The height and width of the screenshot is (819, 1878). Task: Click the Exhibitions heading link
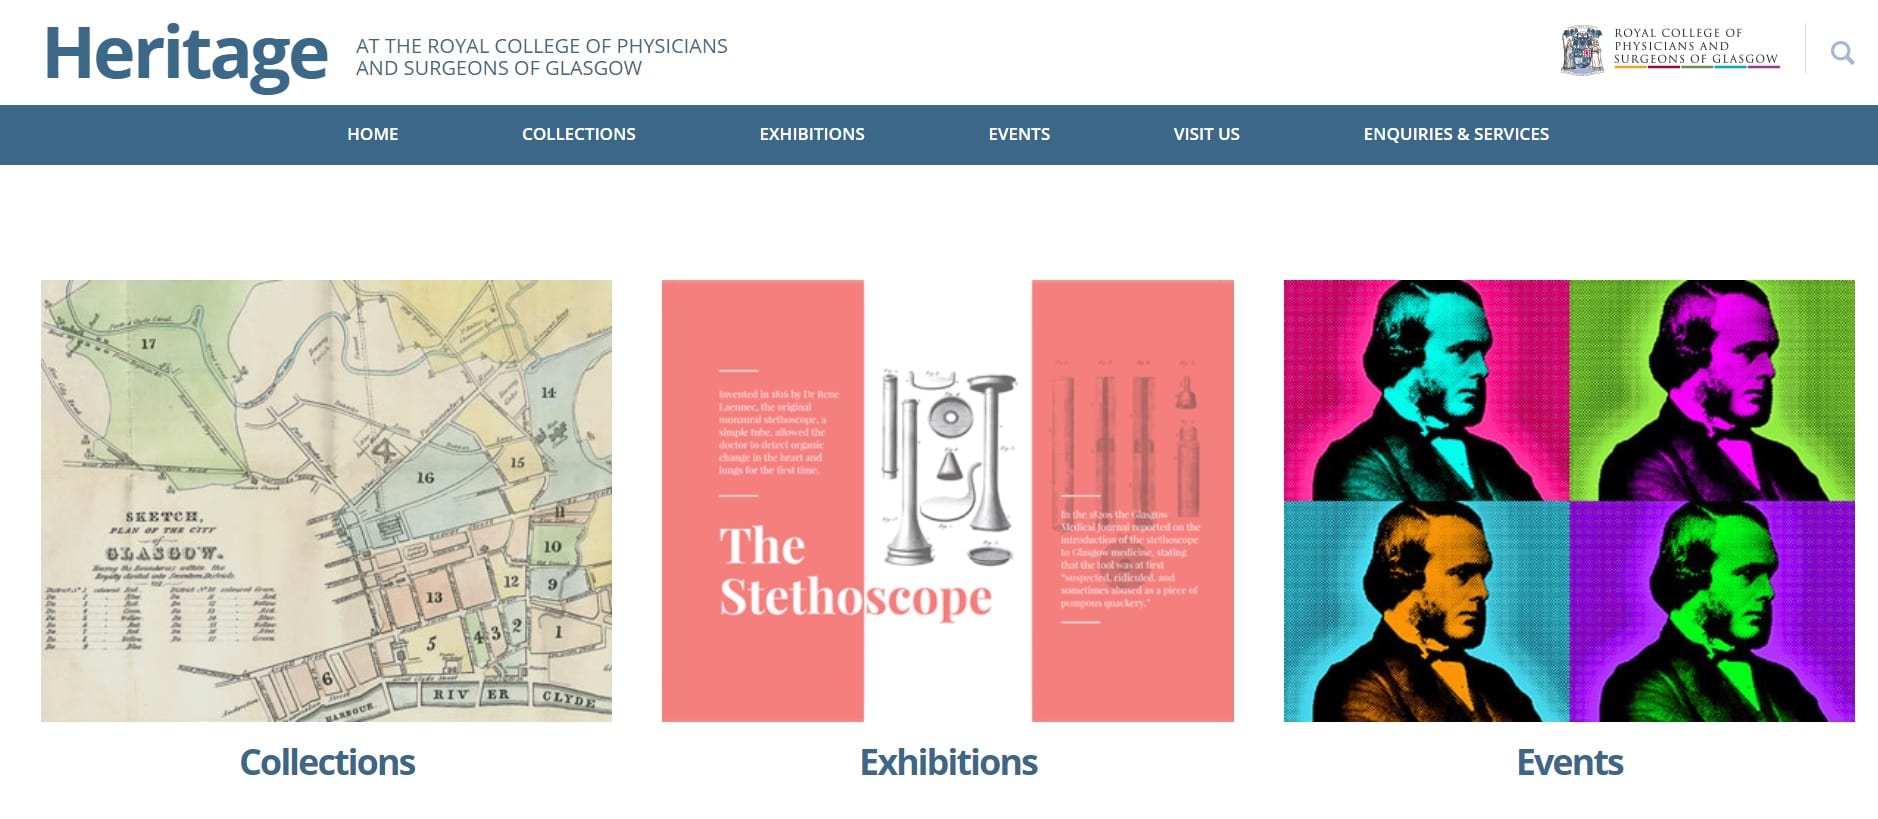pyautogui.click(x=949, y=762)
